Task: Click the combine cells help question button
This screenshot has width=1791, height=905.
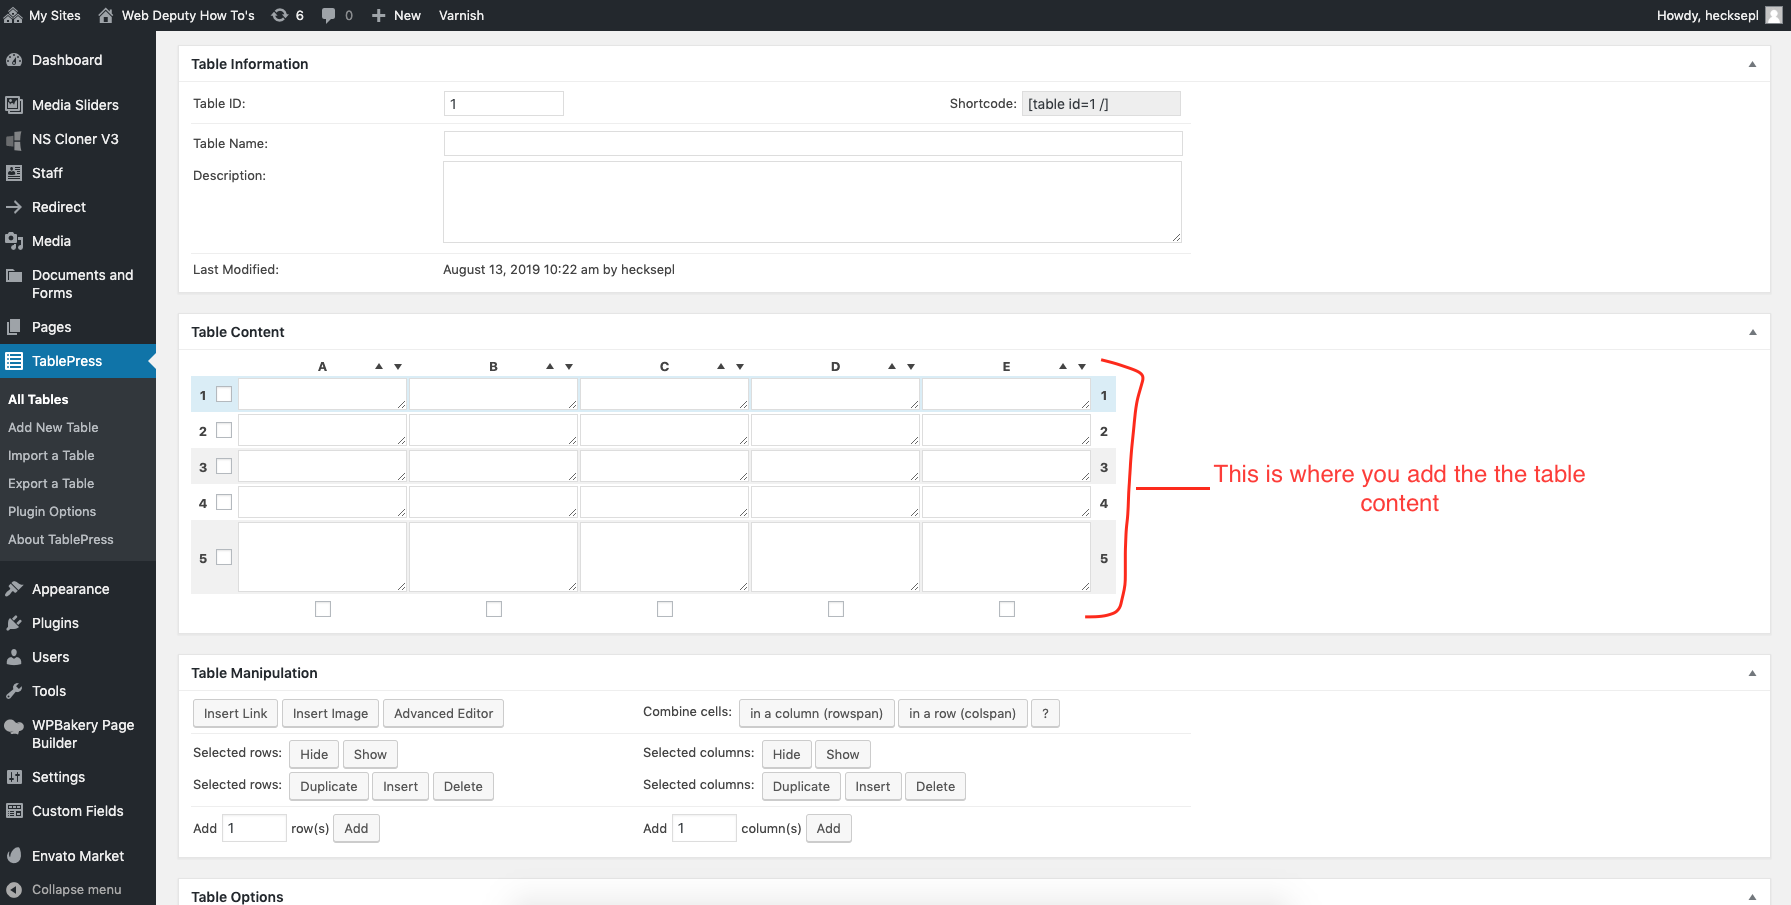Action: click(1045, 713)
